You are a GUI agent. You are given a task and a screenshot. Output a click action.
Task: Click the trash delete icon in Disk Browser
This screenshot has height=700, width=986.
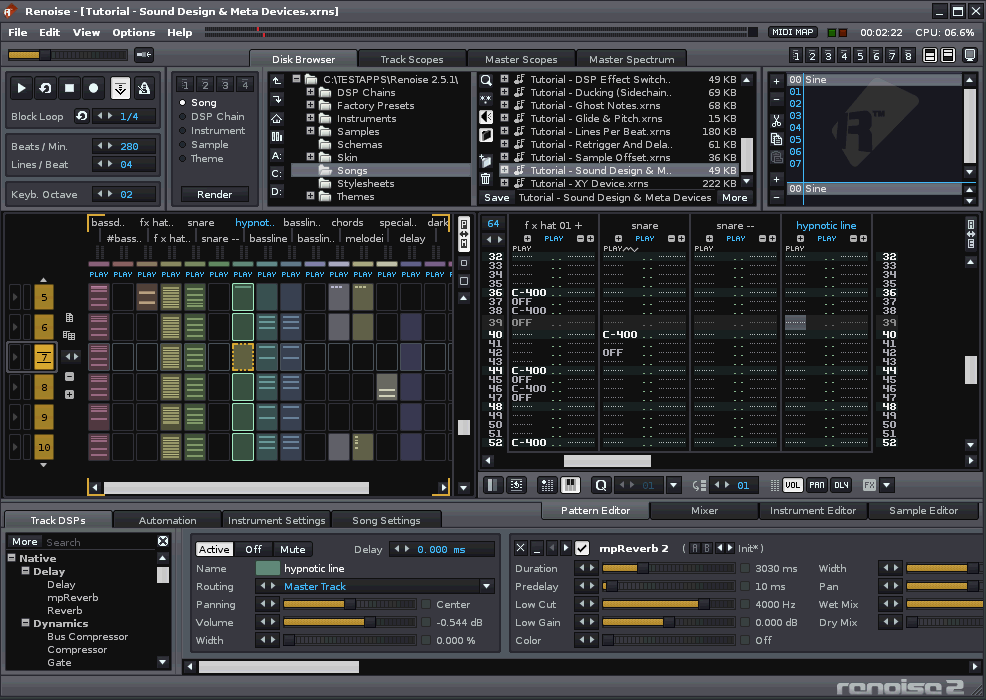tap(485, 179)
